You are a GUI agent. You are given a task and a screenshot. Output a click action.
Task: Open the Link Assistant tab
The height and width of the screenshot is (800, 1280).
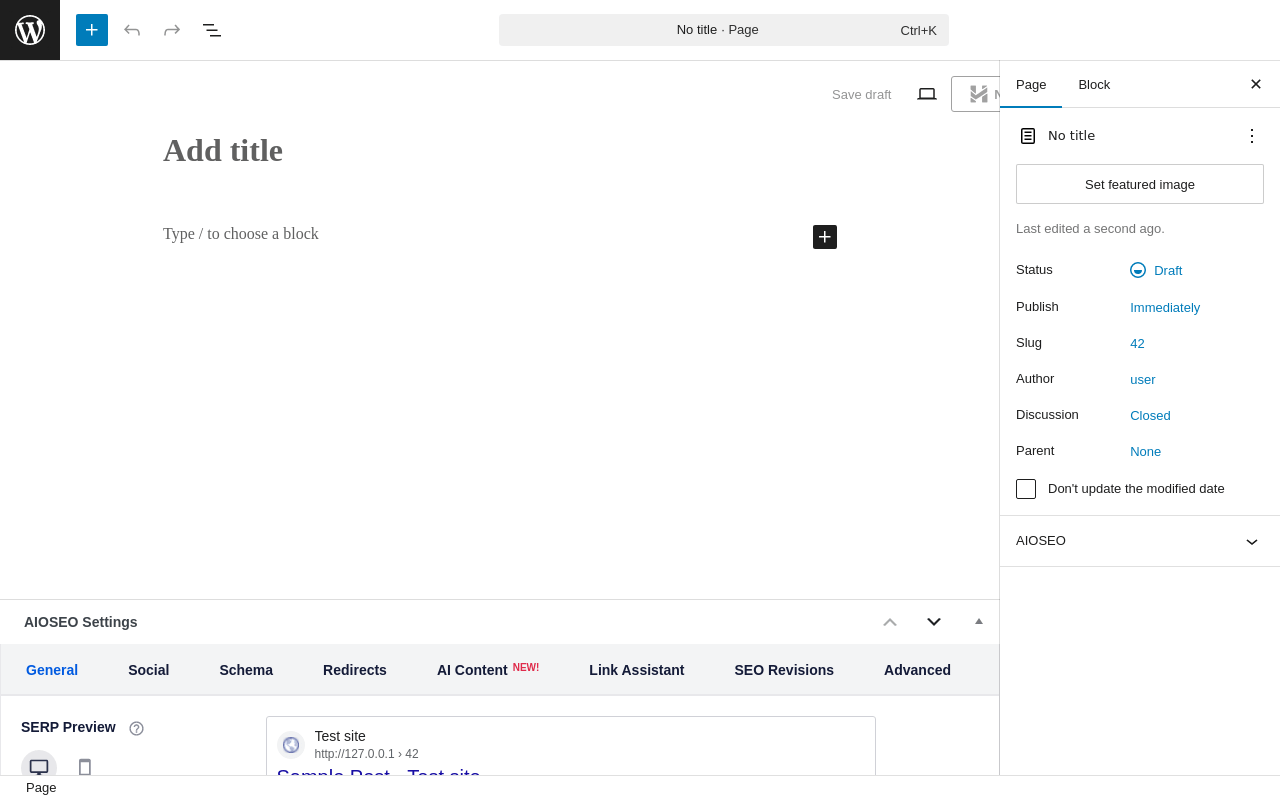(637, 670)
